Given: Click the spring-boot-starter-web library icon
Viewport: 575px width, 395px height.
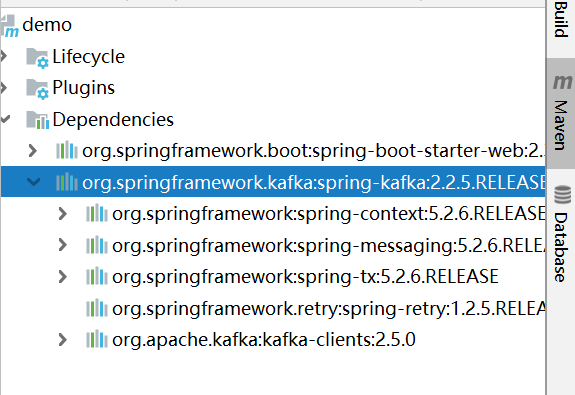Looking at the screenshot, I should (67, 150).
